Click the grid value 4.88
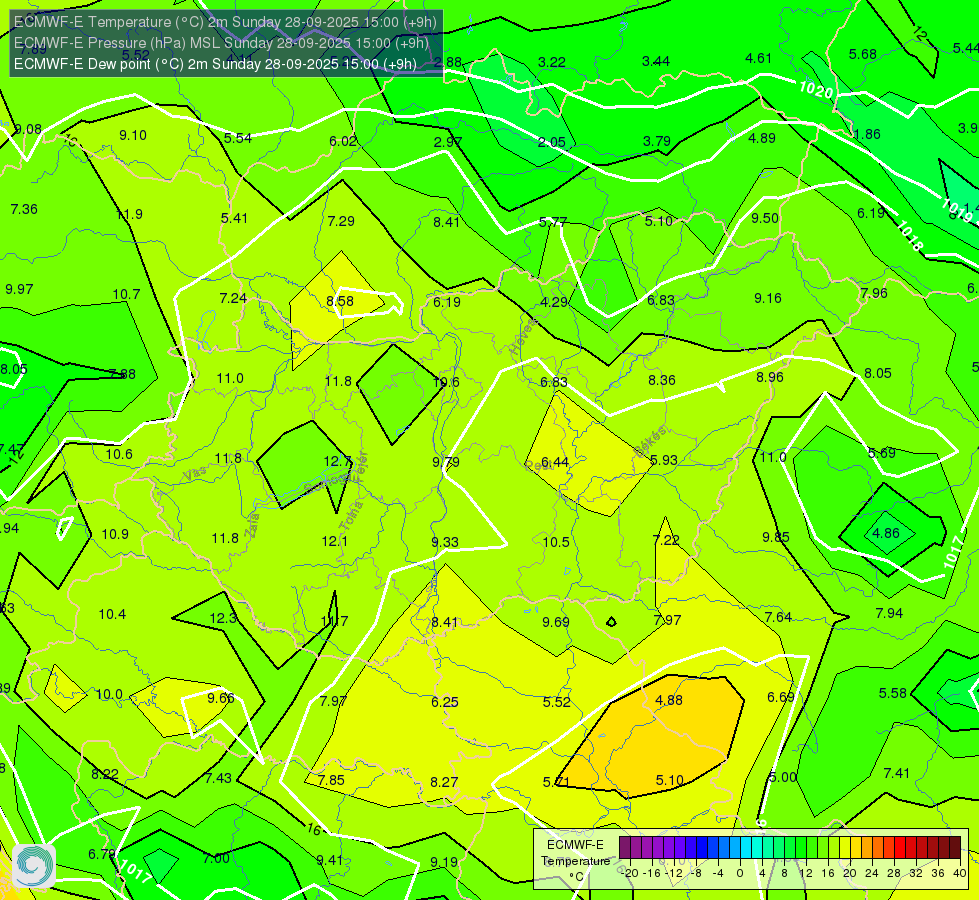This screenshot has width=979, height=900. point(669,701)
